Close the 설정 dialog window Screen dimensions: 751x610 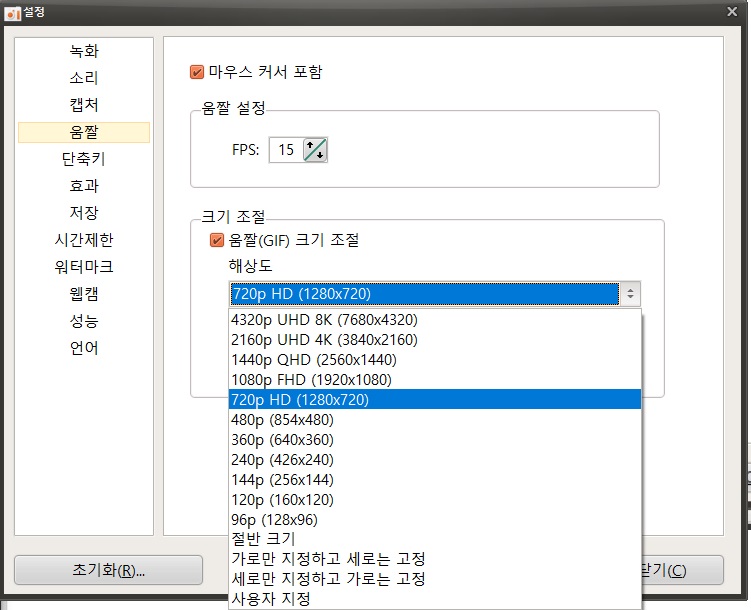[732, 11]
